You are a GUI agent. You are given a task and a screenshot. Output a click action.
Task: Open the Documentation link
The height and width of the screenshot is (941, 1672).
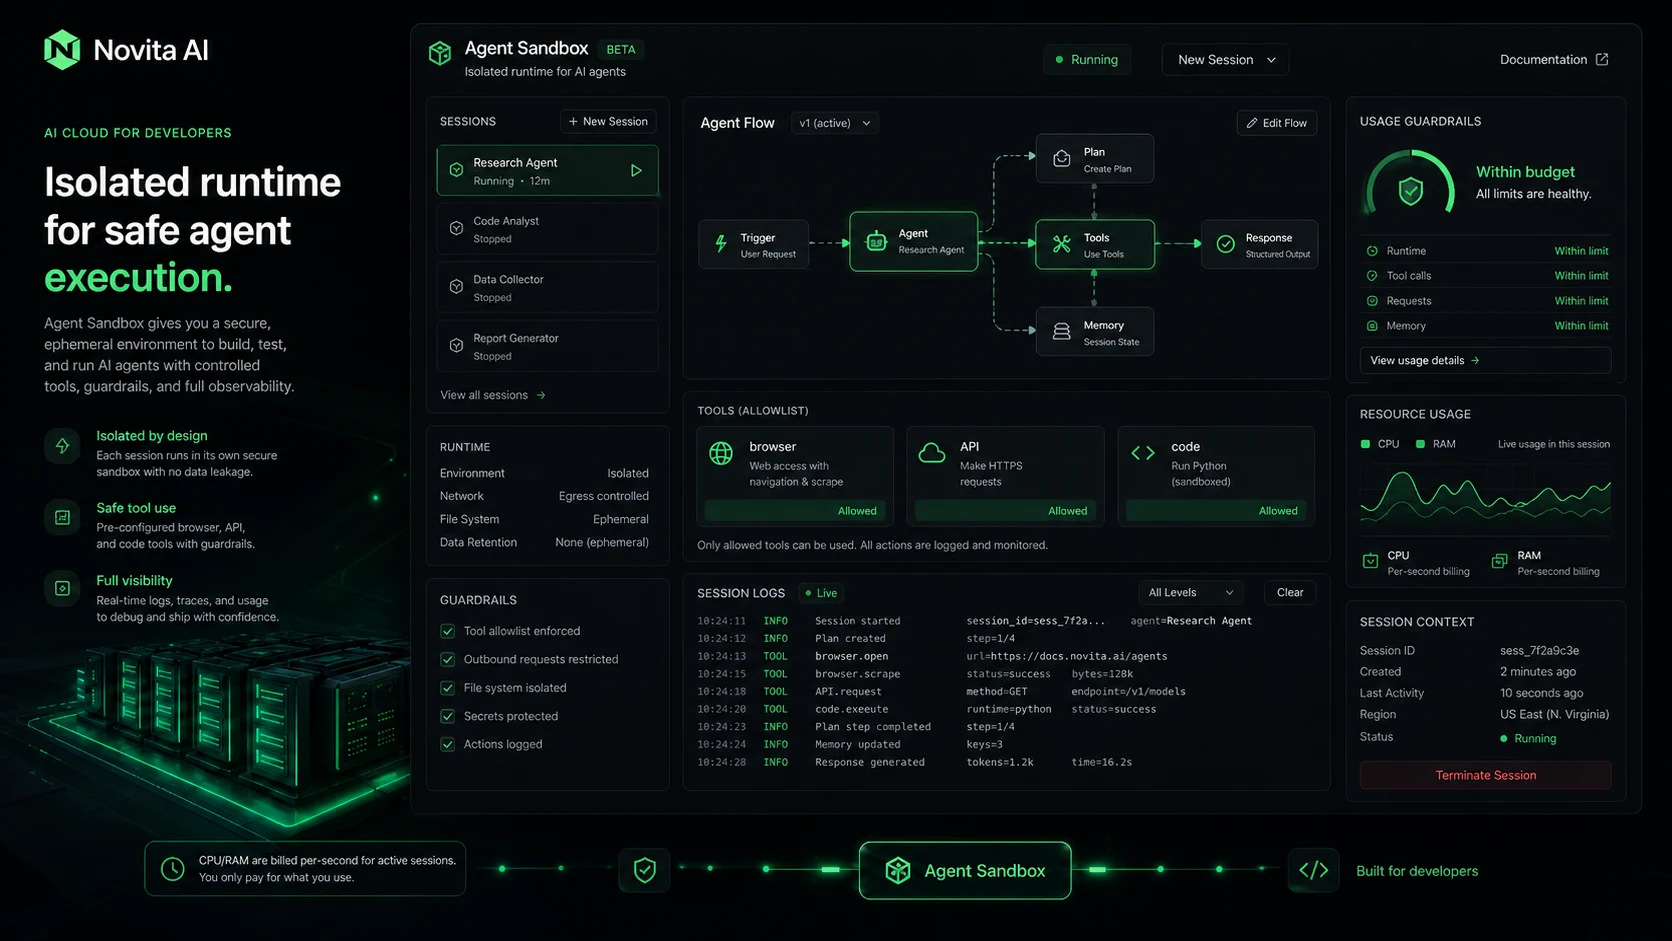(x=1554, y=60)
